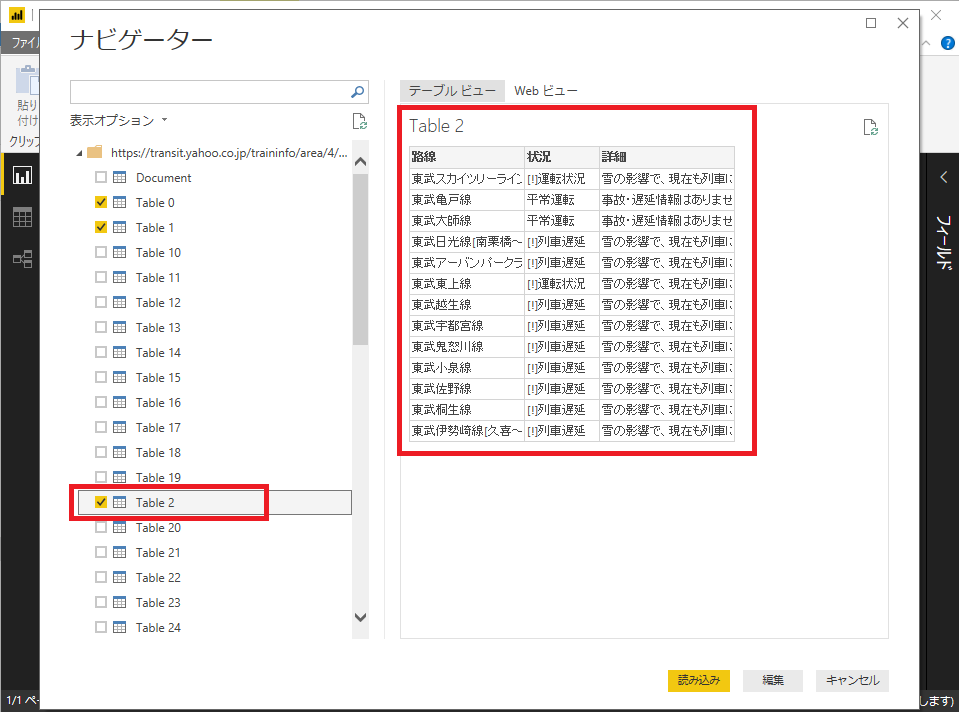Select Table 16 in the tree
Viewport: 959px width, 712px height.
(158, 402)
